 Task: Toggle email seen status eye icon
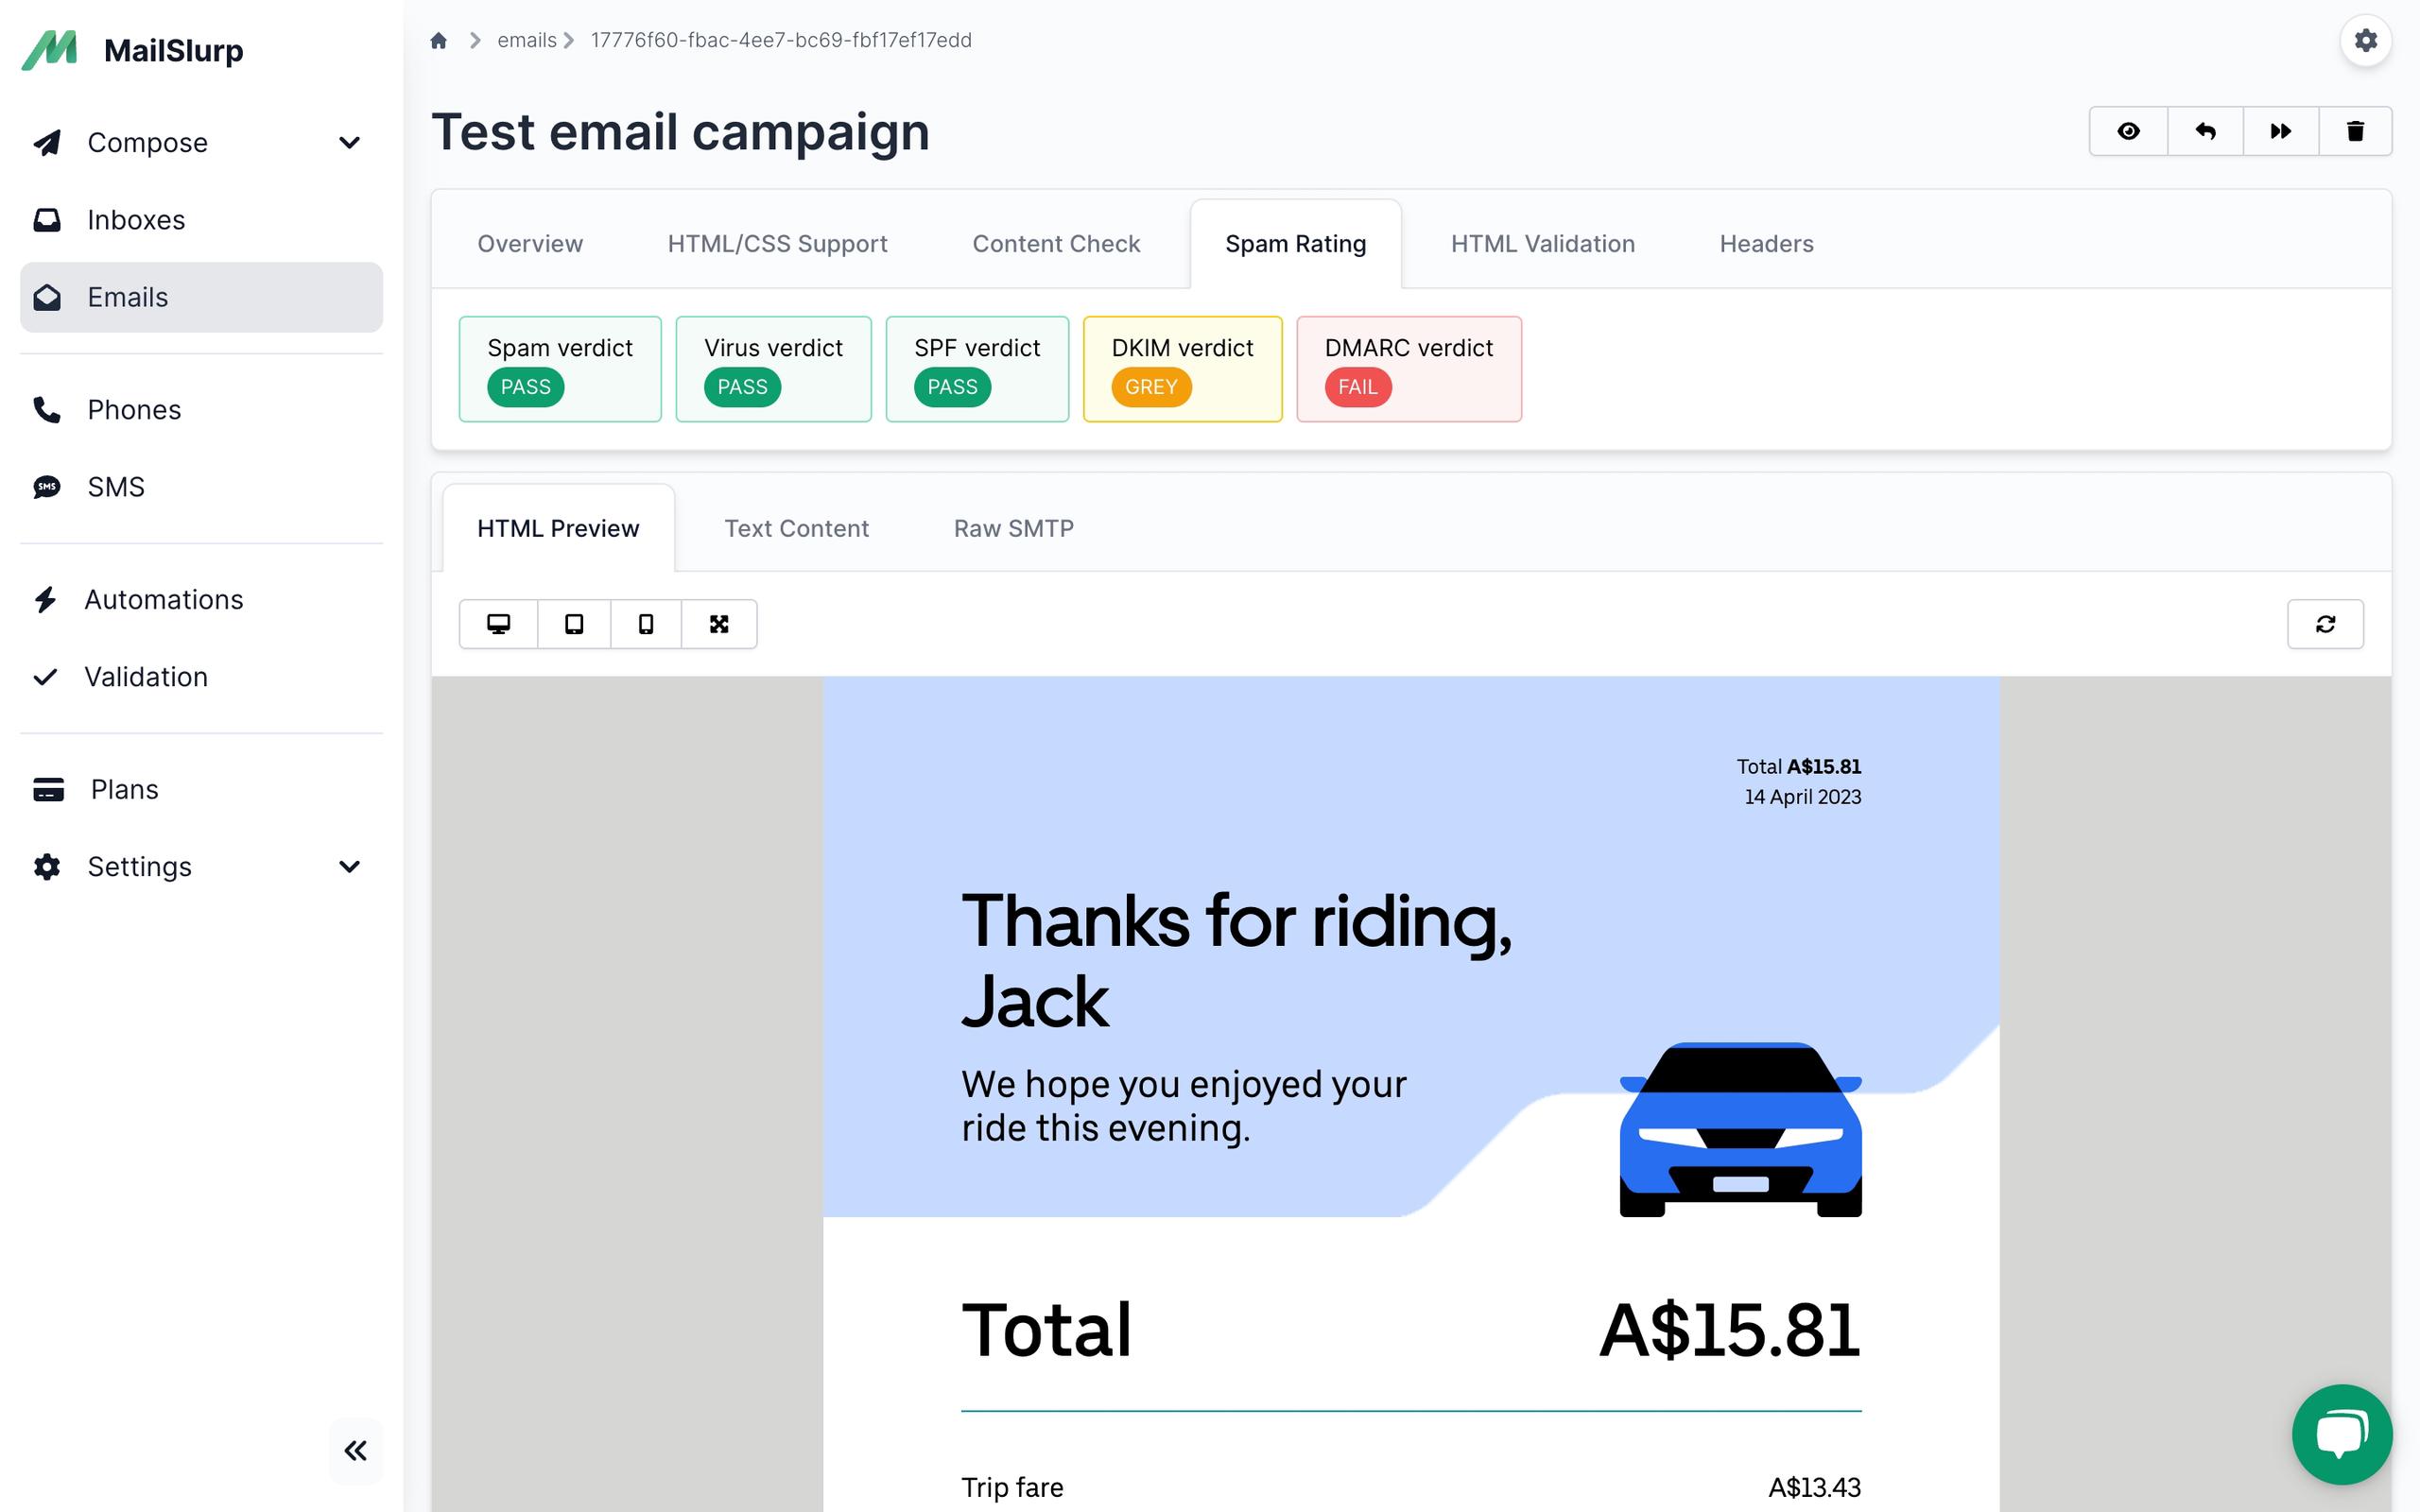(x=2128, y=131)
